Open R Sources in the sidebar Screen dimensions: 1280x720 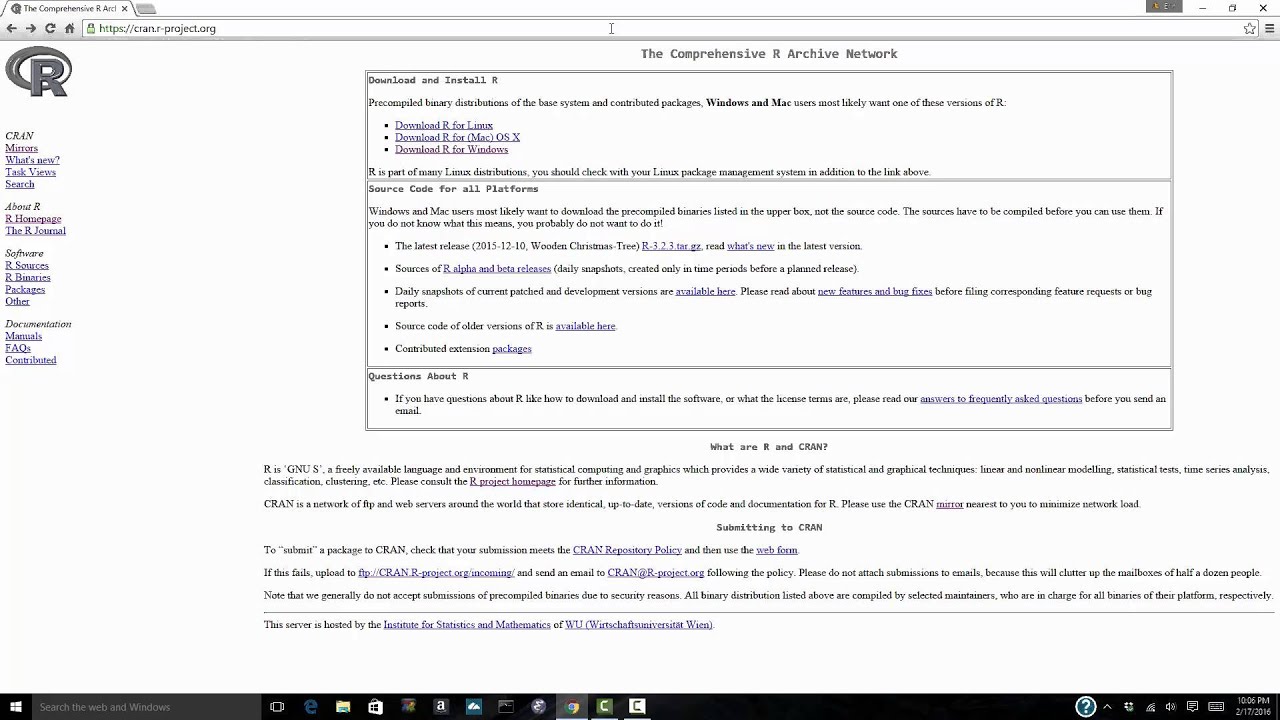point(27,266)
